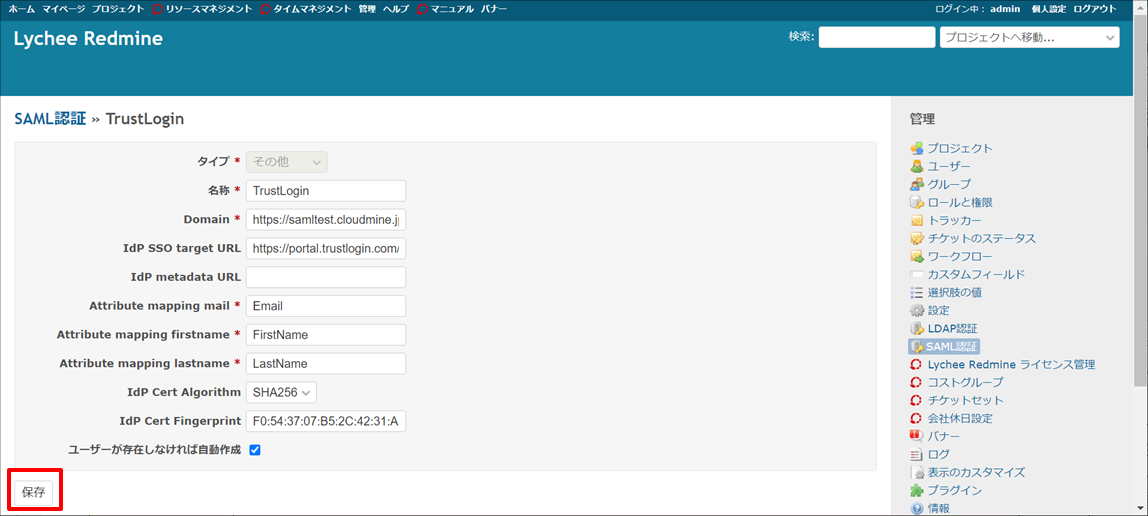Click Lychee icon before タイムマネジメント

[x=266, y=10]
